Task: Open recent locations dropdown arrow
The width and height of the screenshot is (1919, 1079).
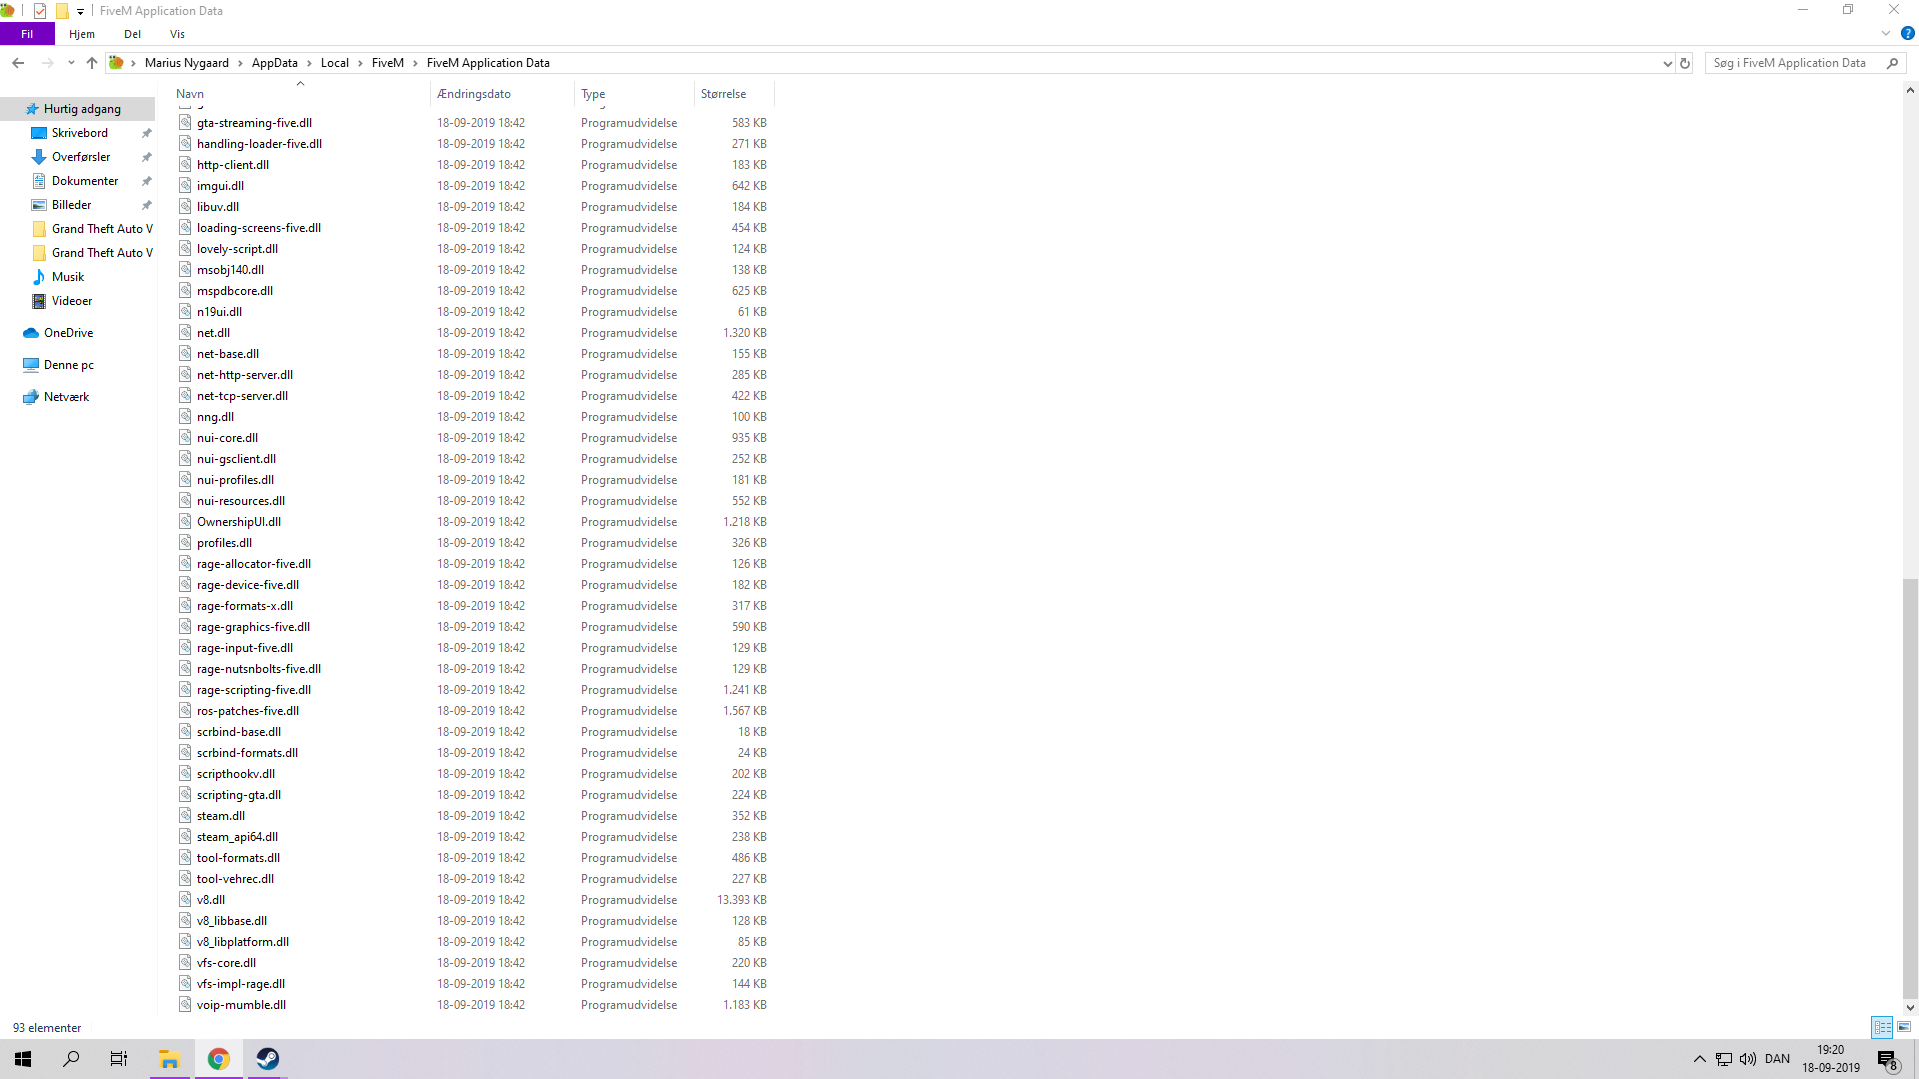Action: tap(71, 63)
